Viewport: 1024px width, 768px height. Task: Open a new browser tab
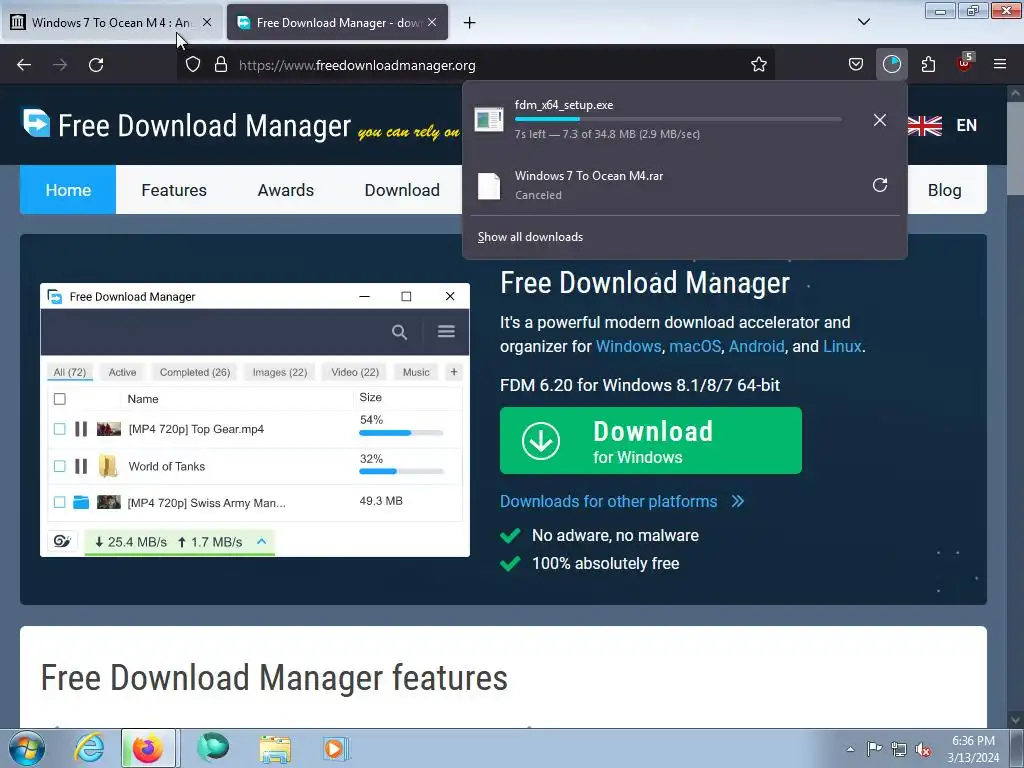[470, 23]
